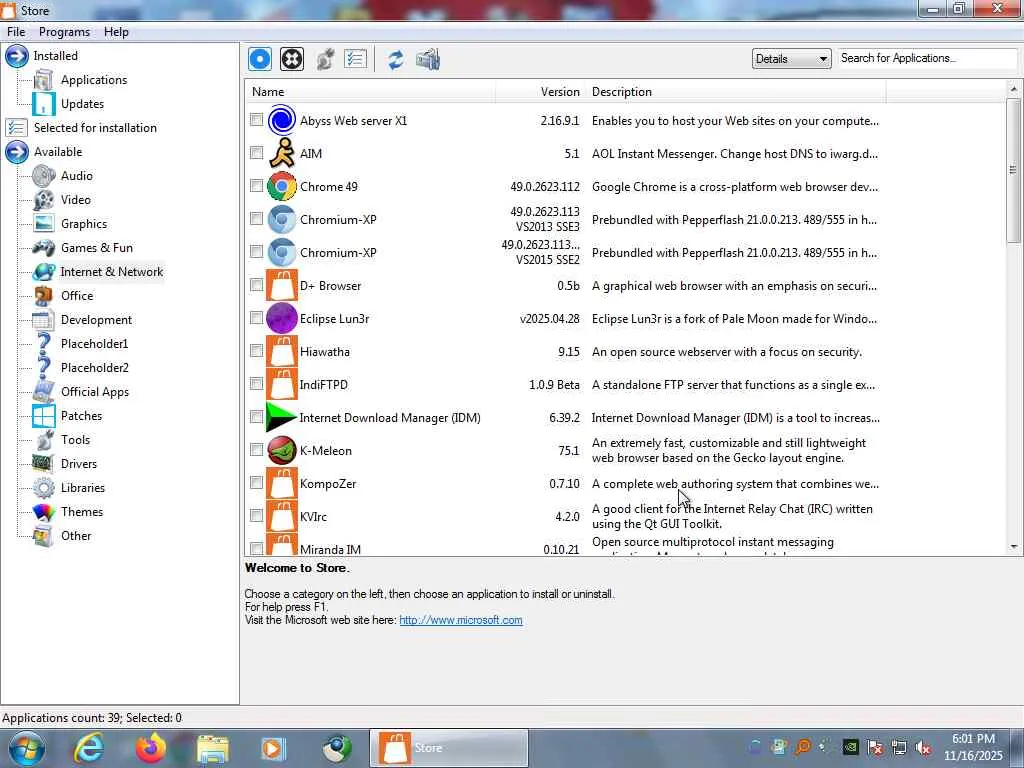Open the Patches category

[81, 416]
